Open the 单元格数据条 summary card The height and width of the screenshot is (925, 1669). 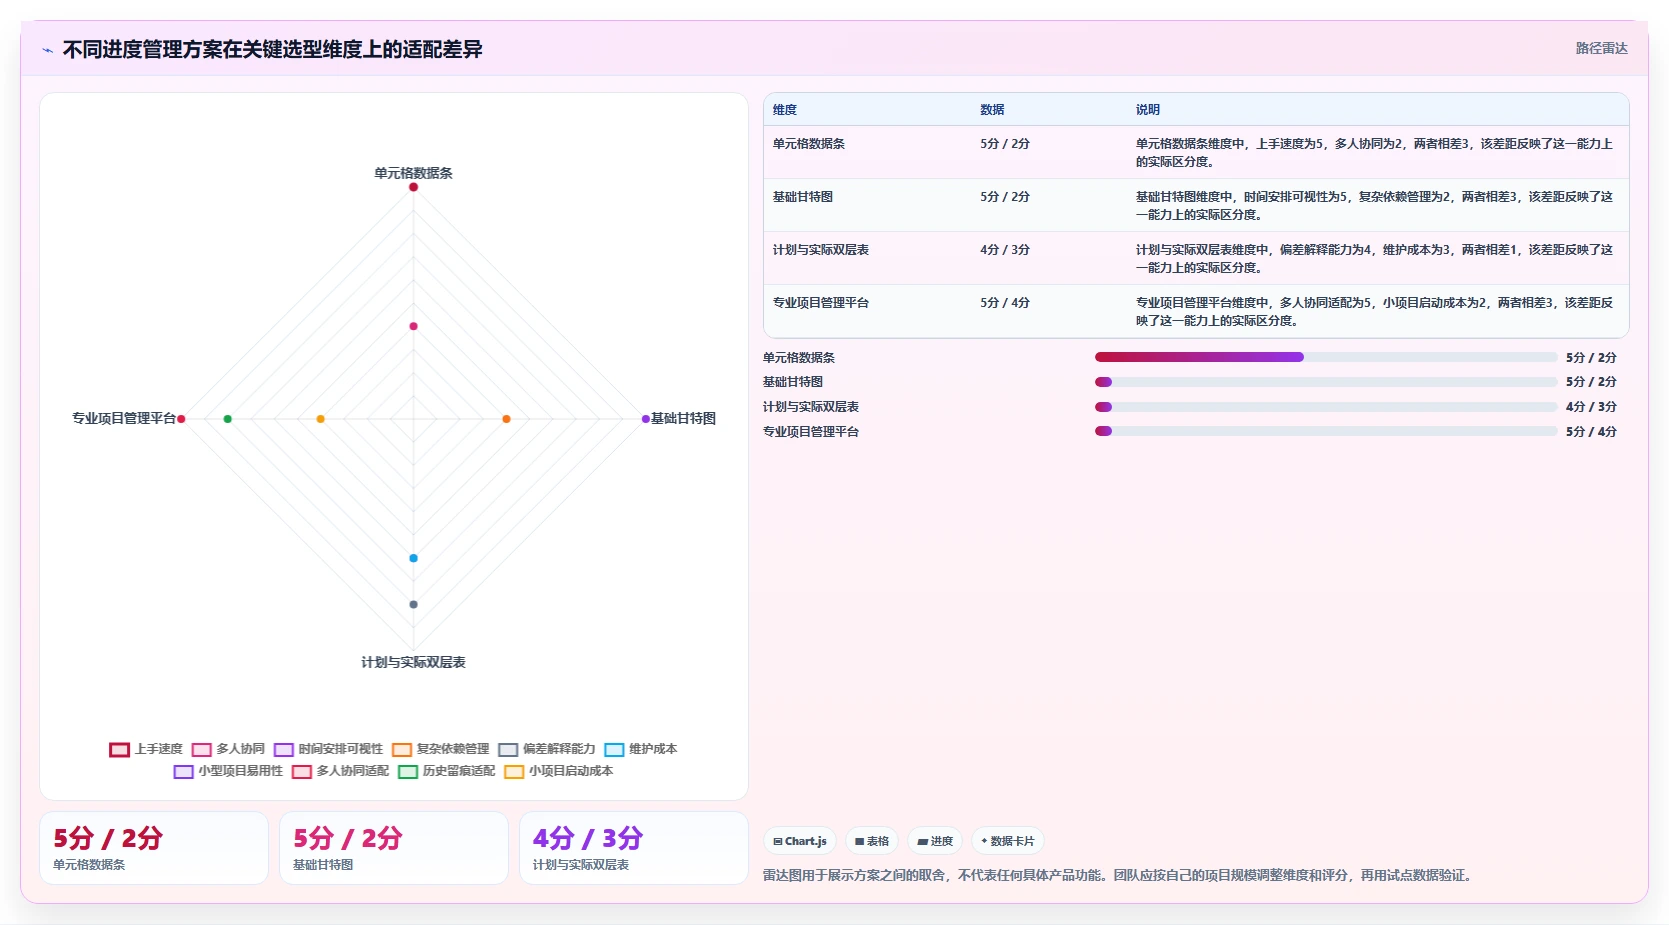(x=154, y=848)
